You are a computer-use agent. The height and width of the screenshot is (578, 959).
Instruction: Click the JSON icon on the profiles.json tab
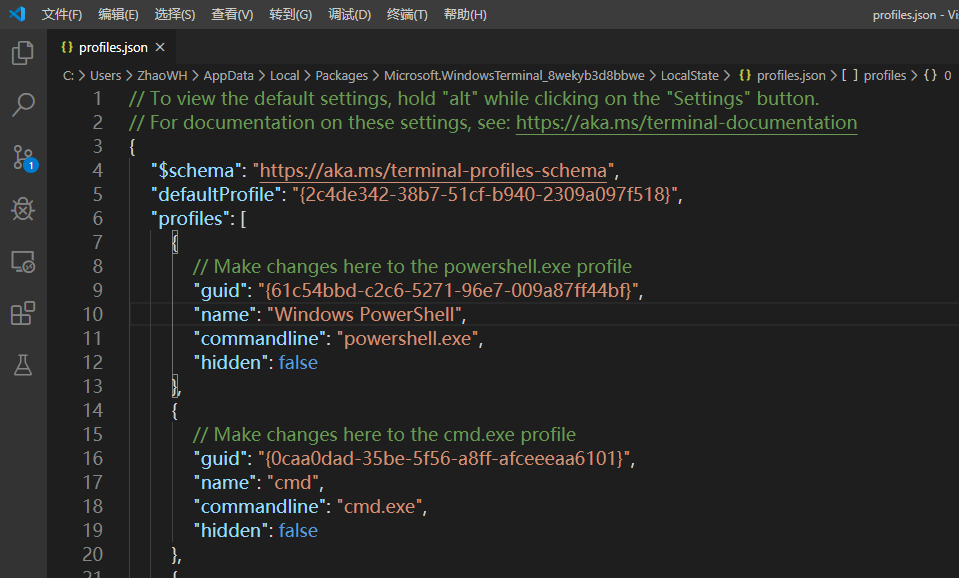tap(67, 46)
